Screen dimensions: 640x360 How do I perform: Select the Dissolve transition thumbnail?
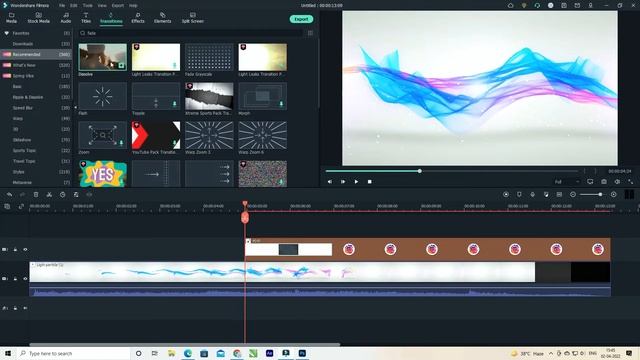(x=102, y=57)
